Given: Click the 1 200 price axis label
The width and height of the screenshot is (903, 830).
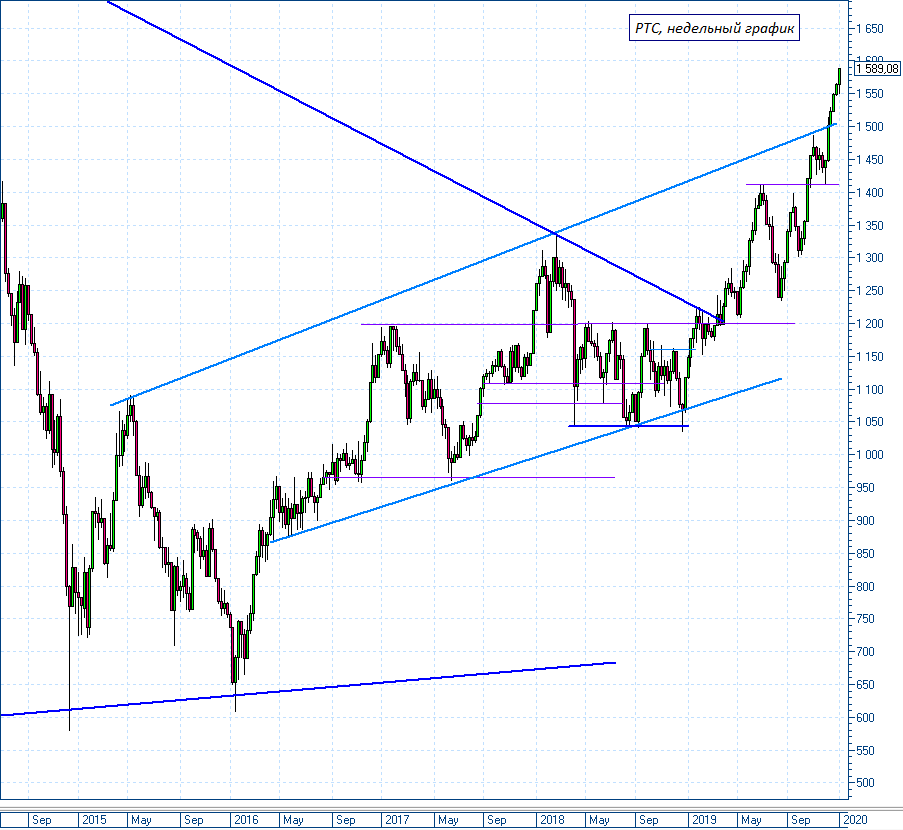Looking at the screenshot, I should (869, 324).
